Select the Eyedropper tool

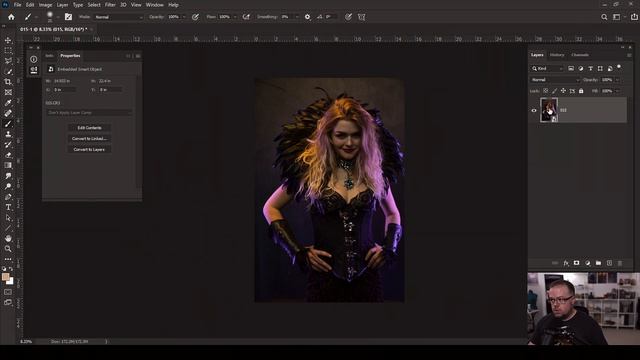click(x=8, y=103)
